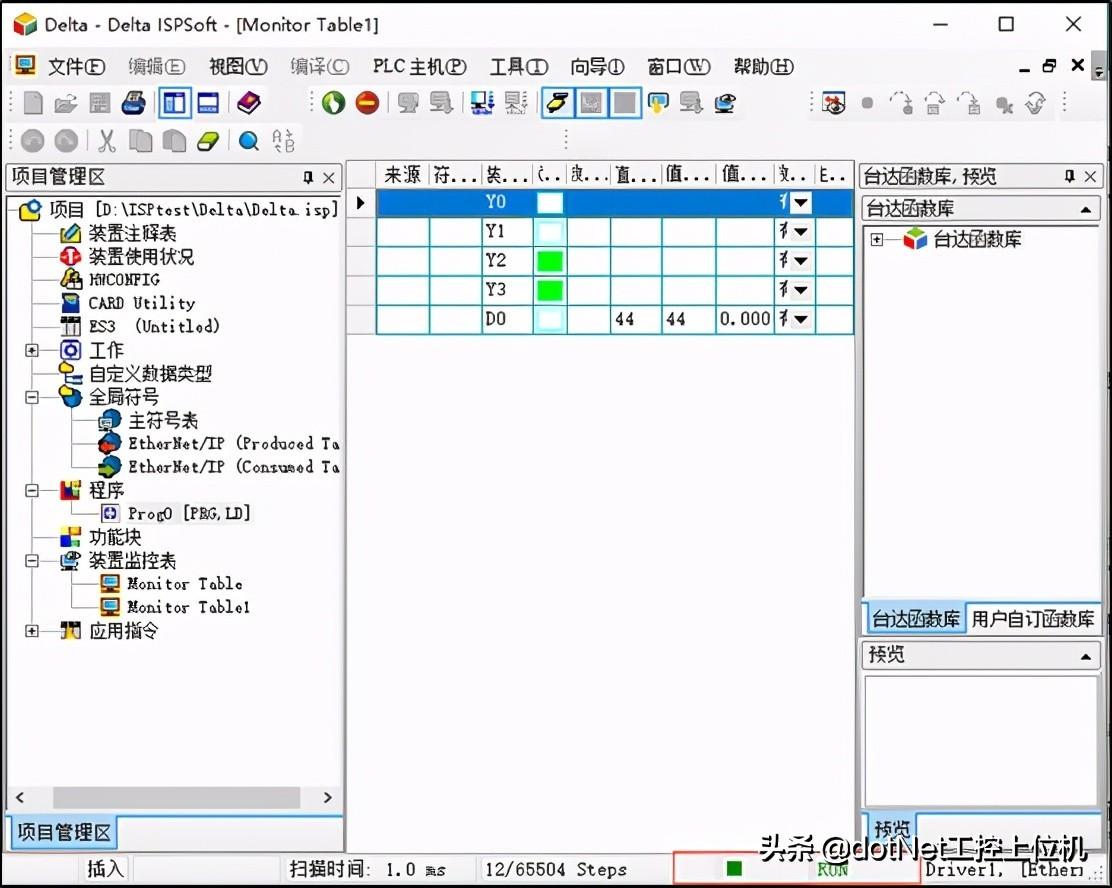The width and height of the screenshot is (1112, 888).
Task: Click the Set device value hand icon
Action: [658, 104]
